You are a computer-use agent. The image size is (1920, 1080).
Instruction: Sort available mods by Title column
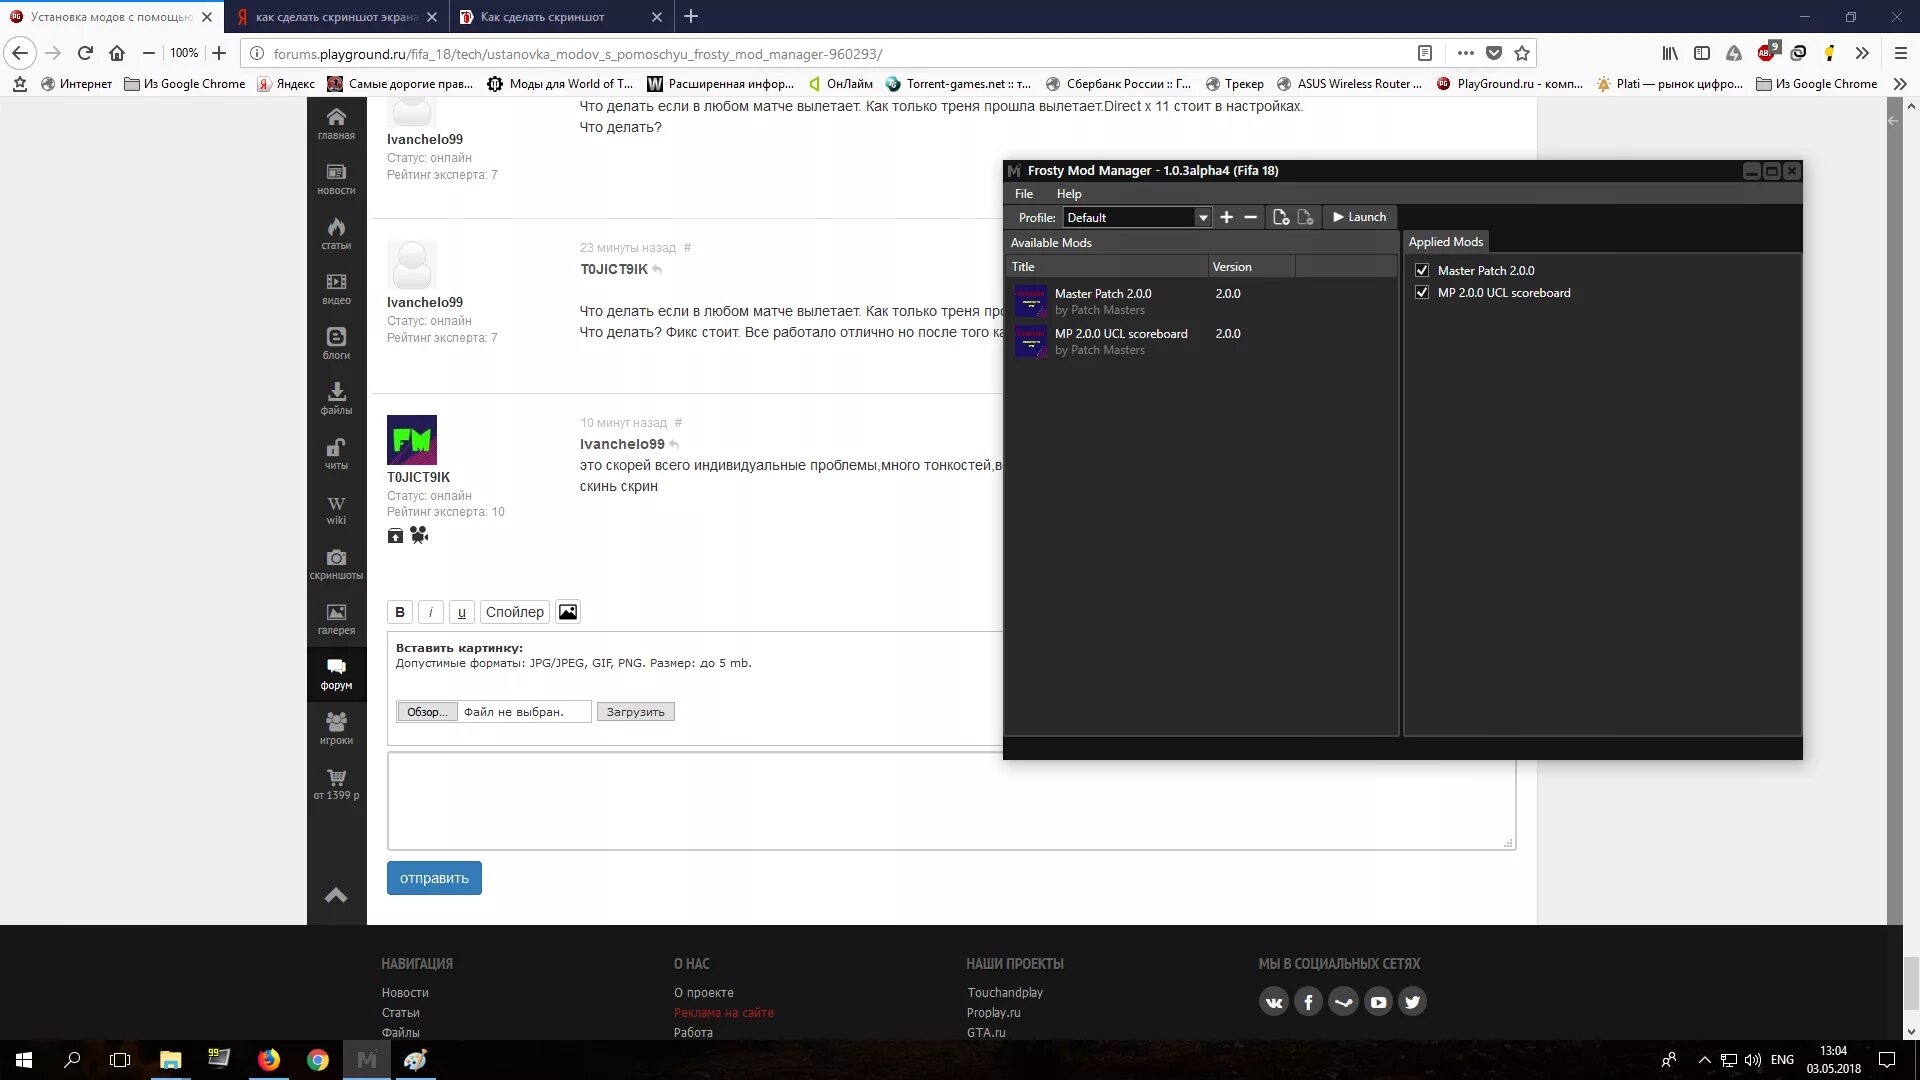pos(1107,266)
